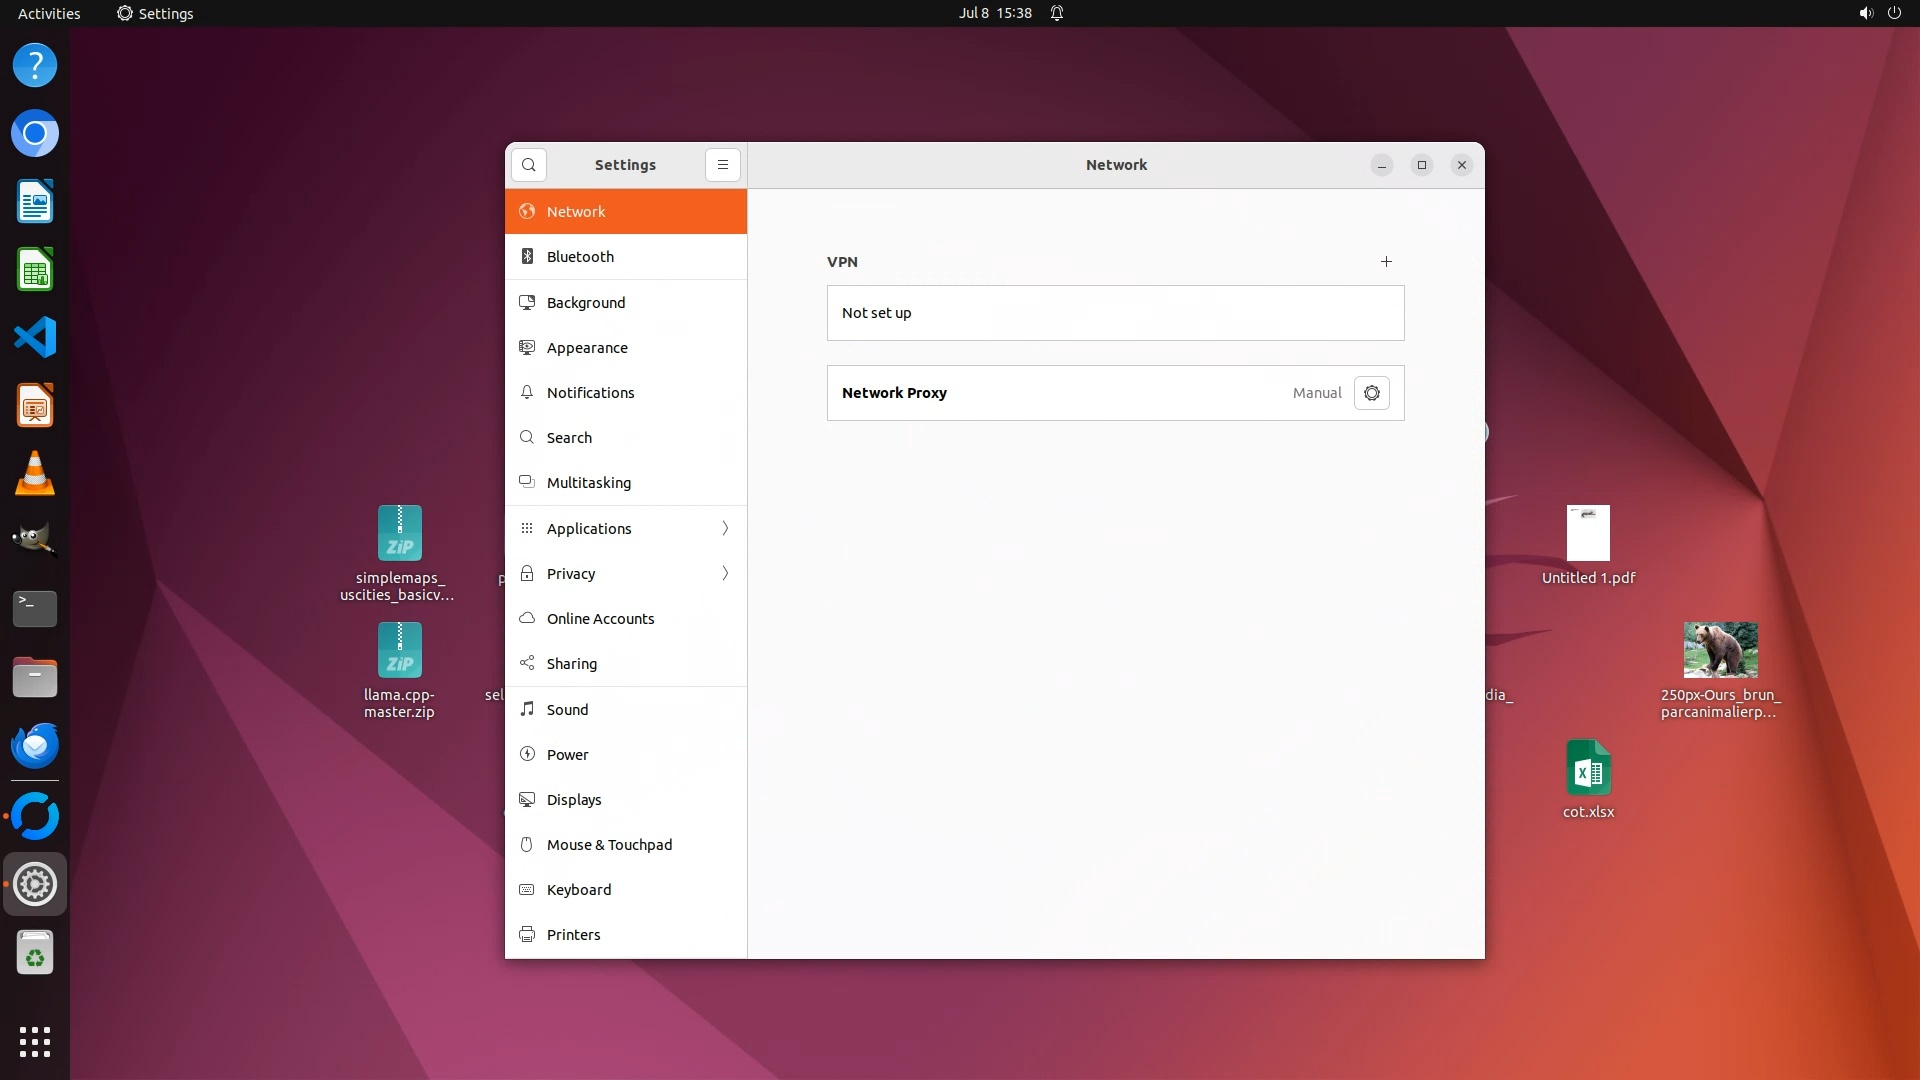1920x1080 pixels.
Task: Expand the Privacy submenu chevron
Action: 725,574
